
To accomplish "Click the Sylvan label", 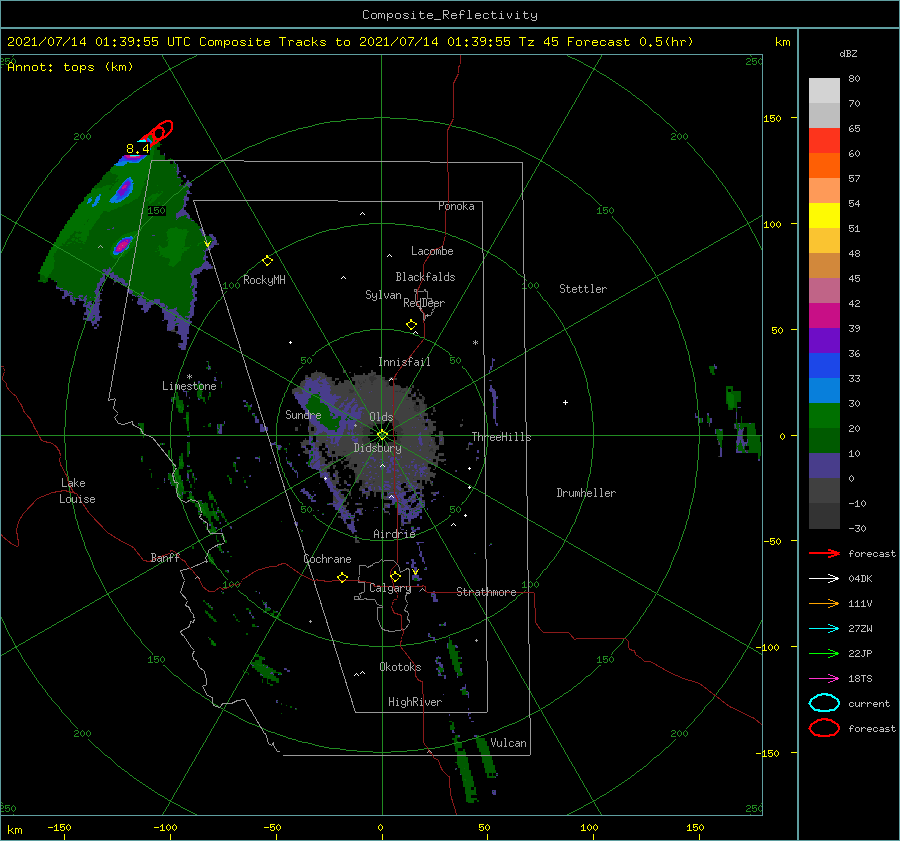I will [383, 295].
